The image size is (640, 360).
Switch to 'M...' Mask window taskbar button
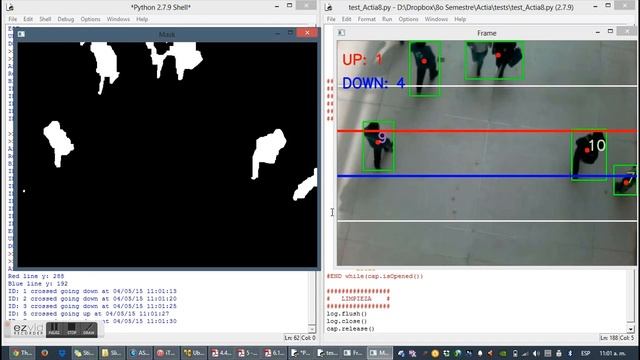point(380,353)
